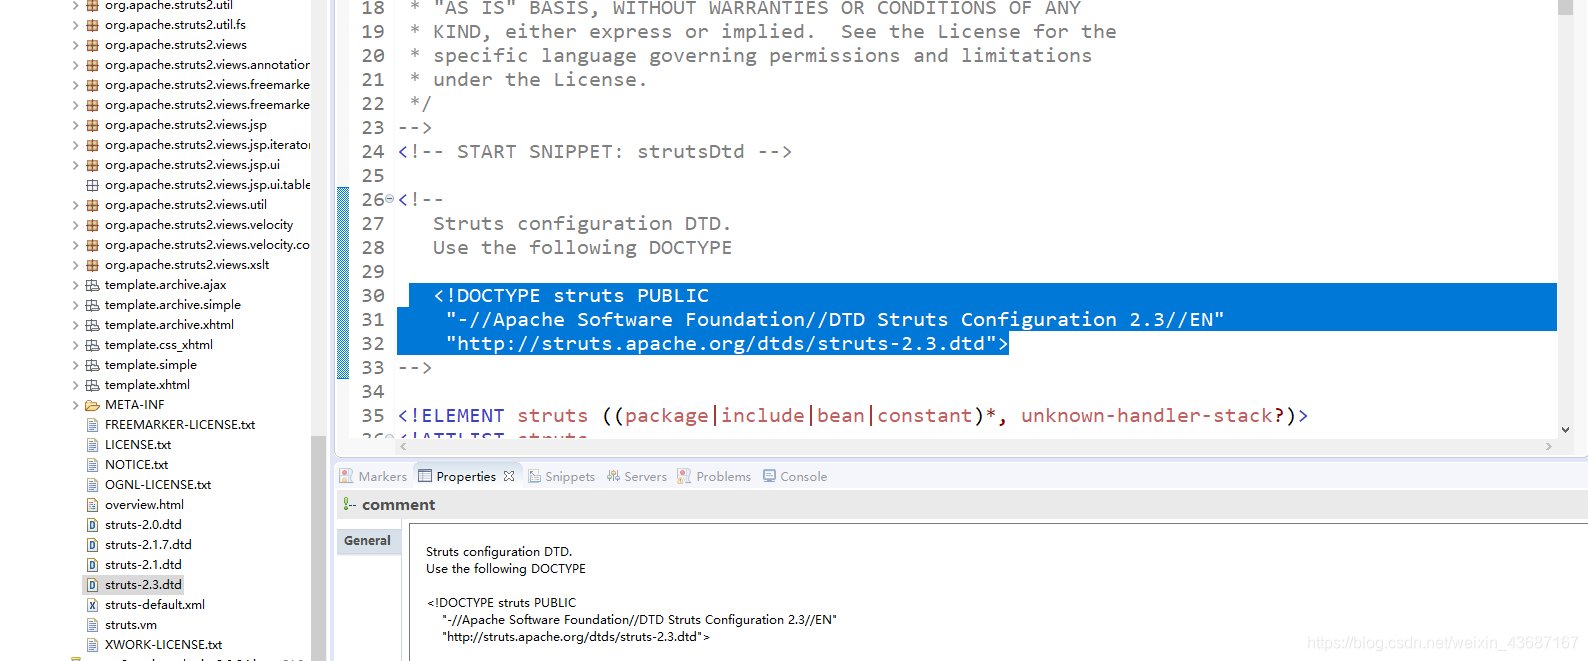This screenshot has height=661, width=1588.
Task: Click the template.css_xhtml package icon
Action: (x=92, y=345)
